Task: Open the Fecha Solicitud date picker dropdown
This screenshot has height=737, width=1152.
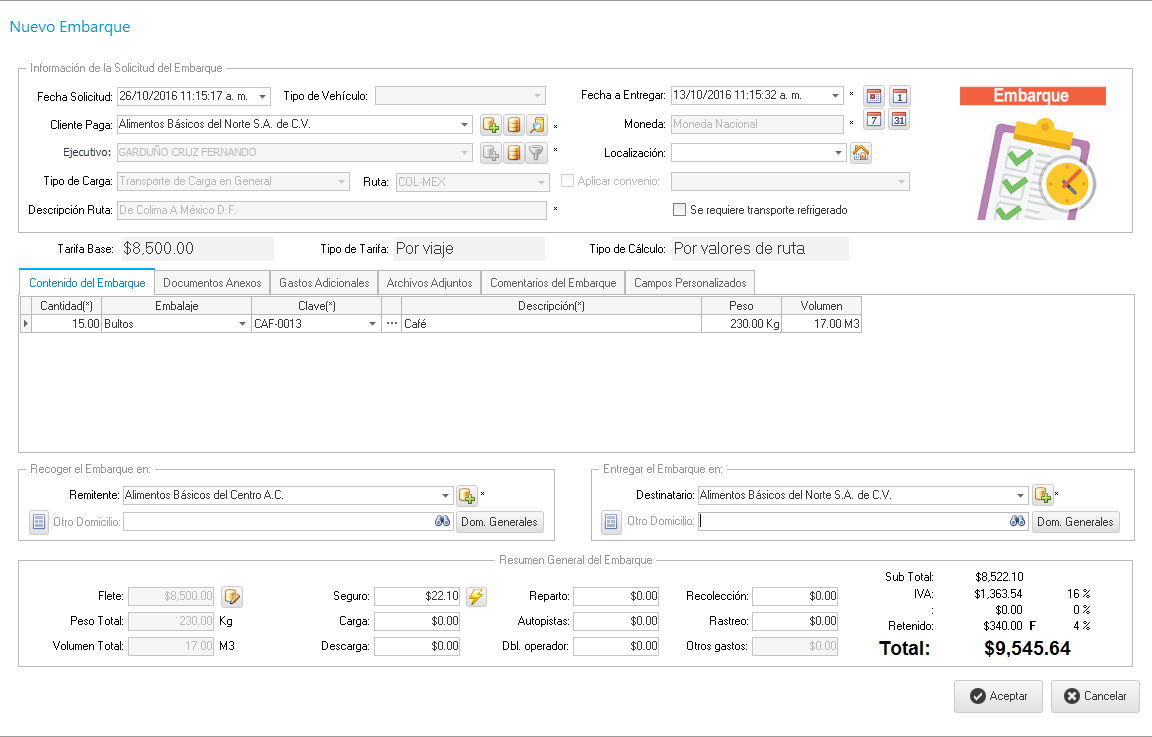Action: pos(262,96)
